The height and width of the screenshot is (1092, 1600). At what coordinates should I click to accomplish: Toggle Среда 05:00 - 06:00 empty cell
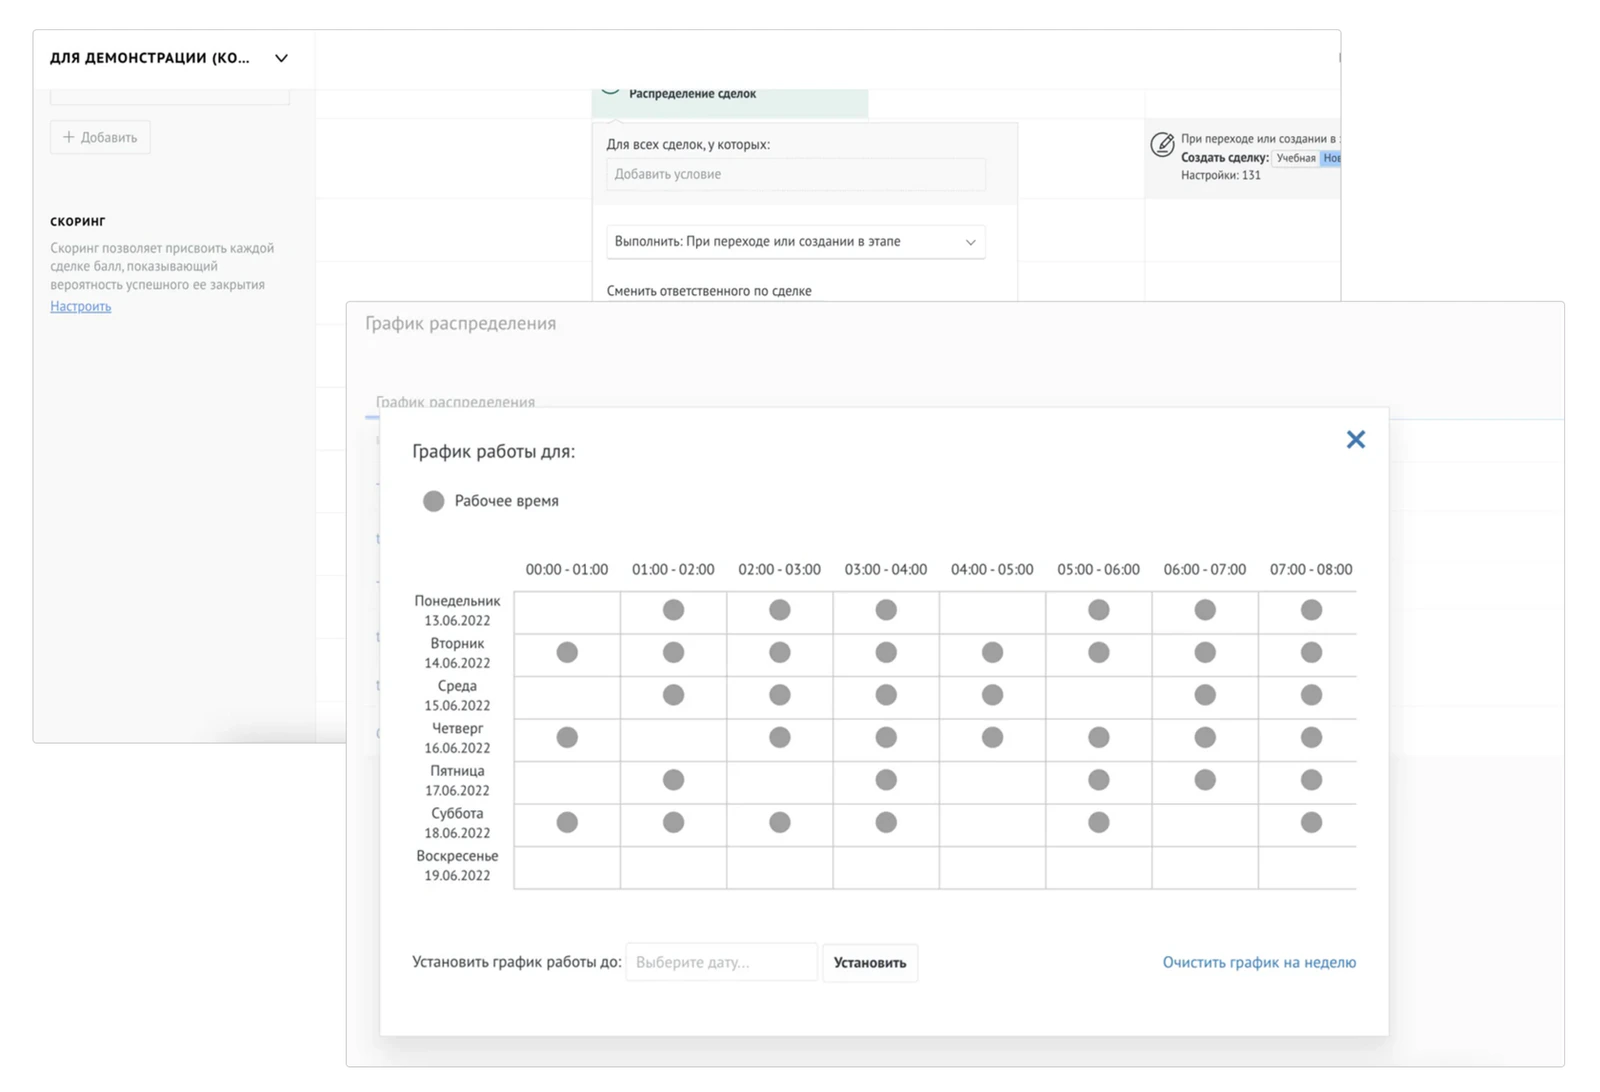tap(1098, 697)
